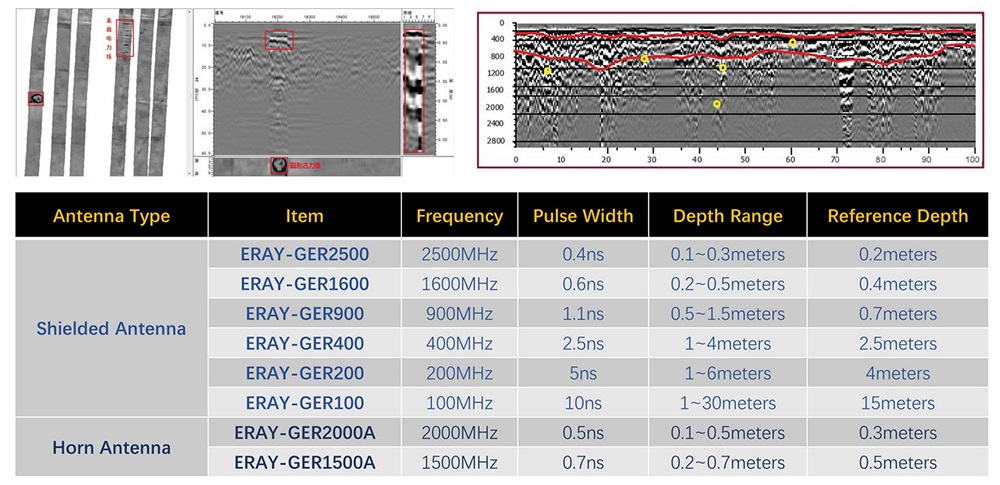The height and width of the screenshot is (485, 1000).
Task: Click the 1500MHz frequency cell
Action: pos(459,462)
